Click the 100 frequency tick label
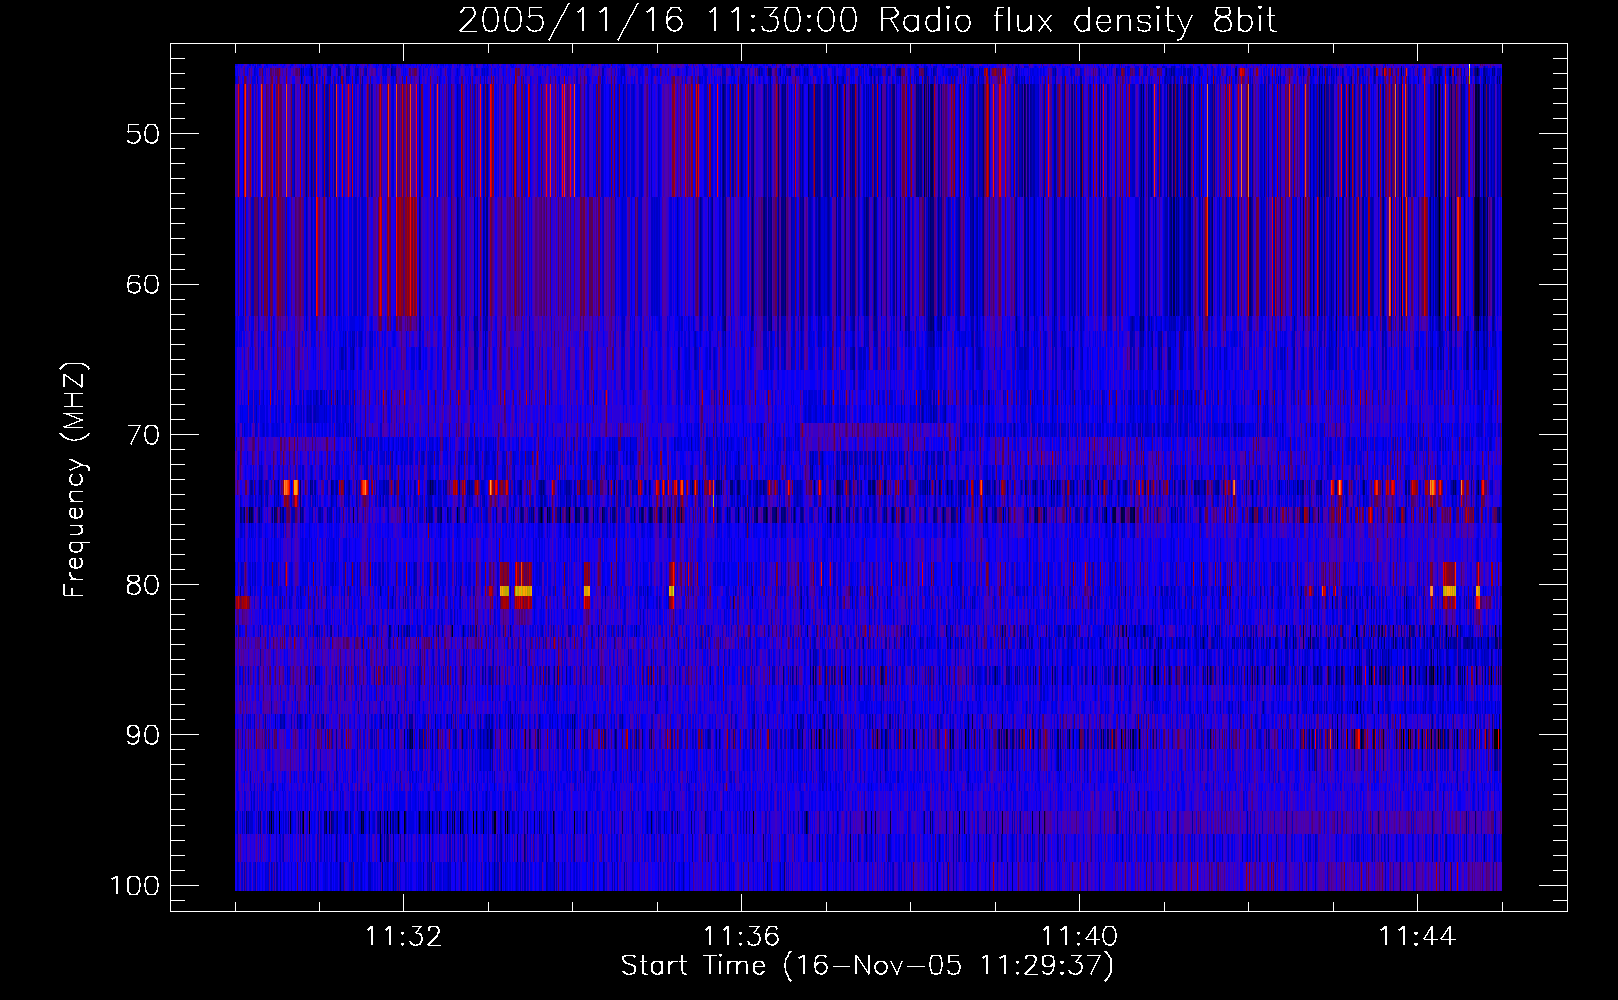1618x1000 pixels. 134,886
